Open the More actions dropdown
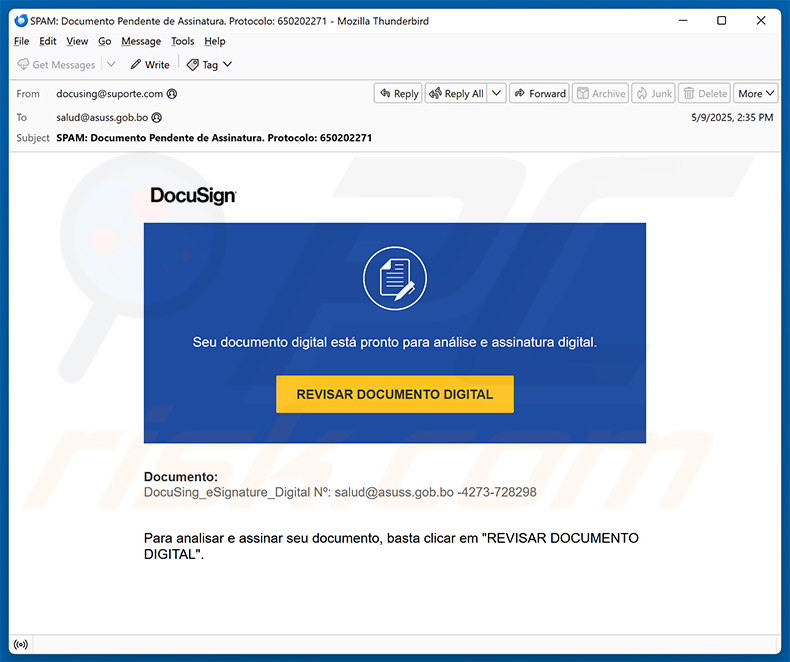The height and width of the screenshot is (662, 790). 756,94
